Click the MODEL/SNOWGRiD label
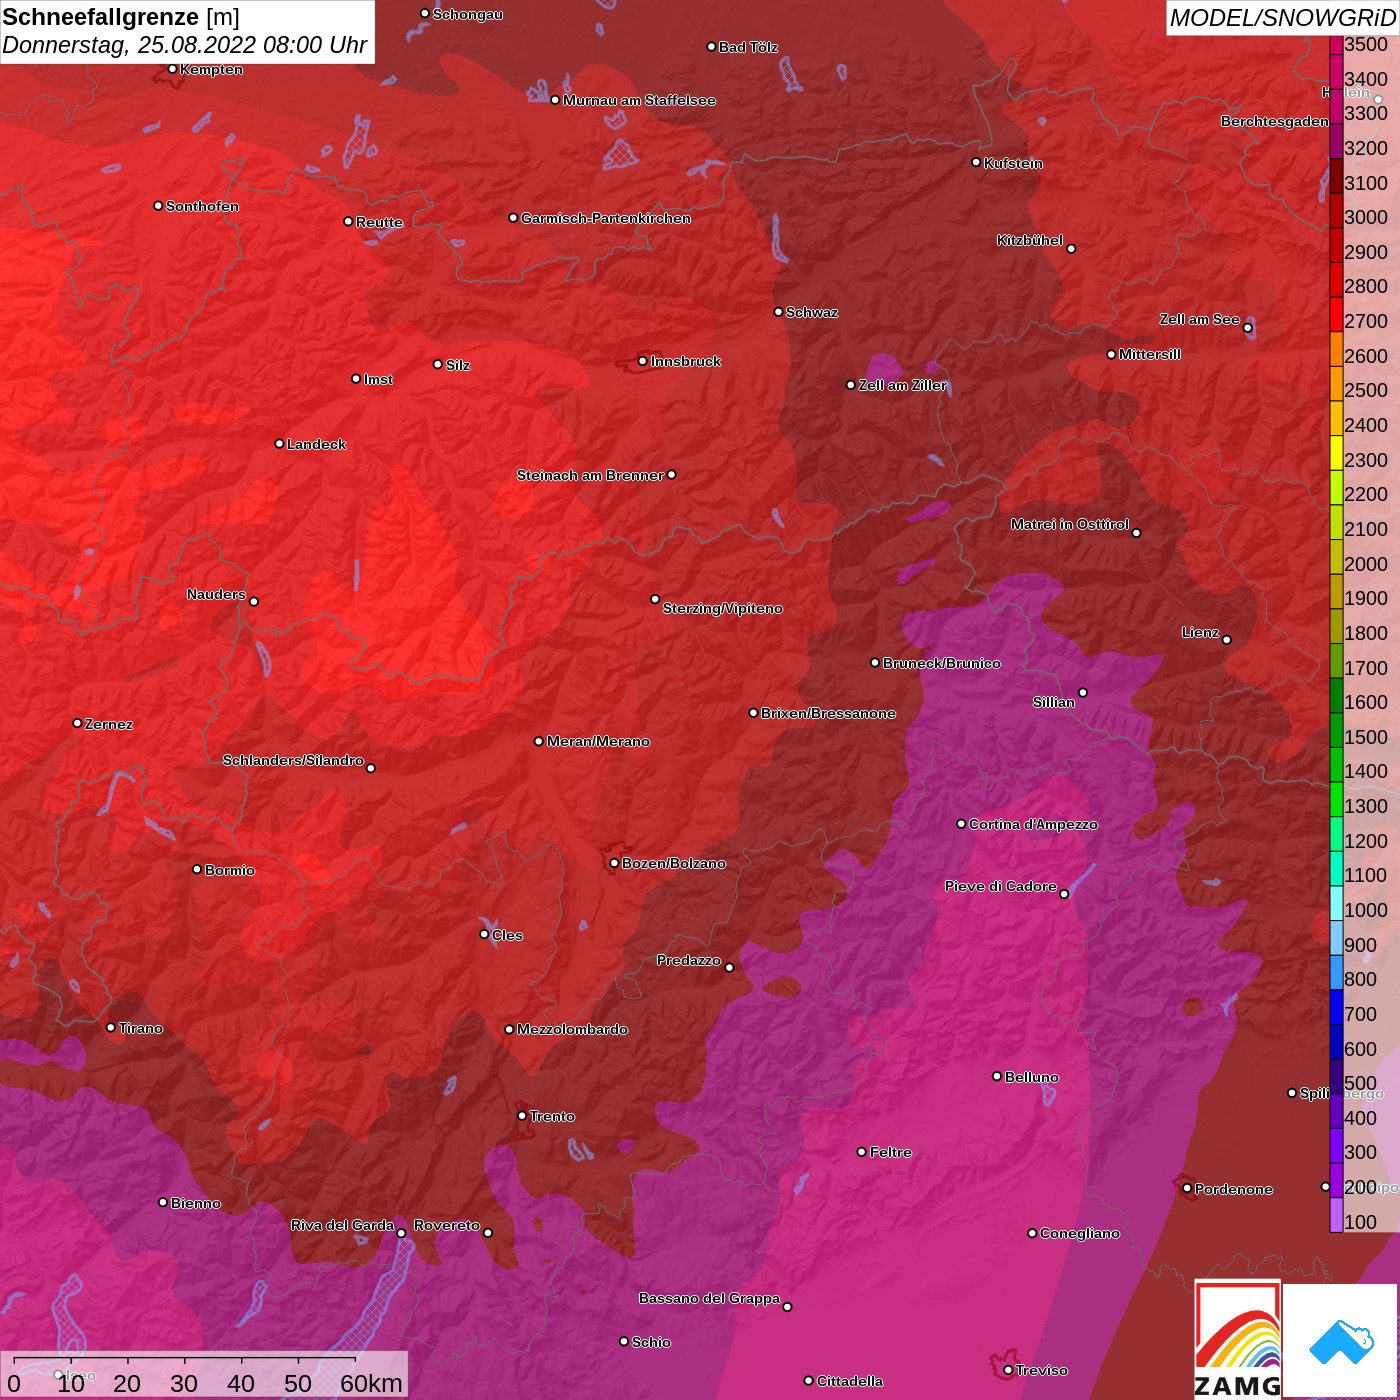Screen dimensions: 1400x1400 coord(1282,18)
